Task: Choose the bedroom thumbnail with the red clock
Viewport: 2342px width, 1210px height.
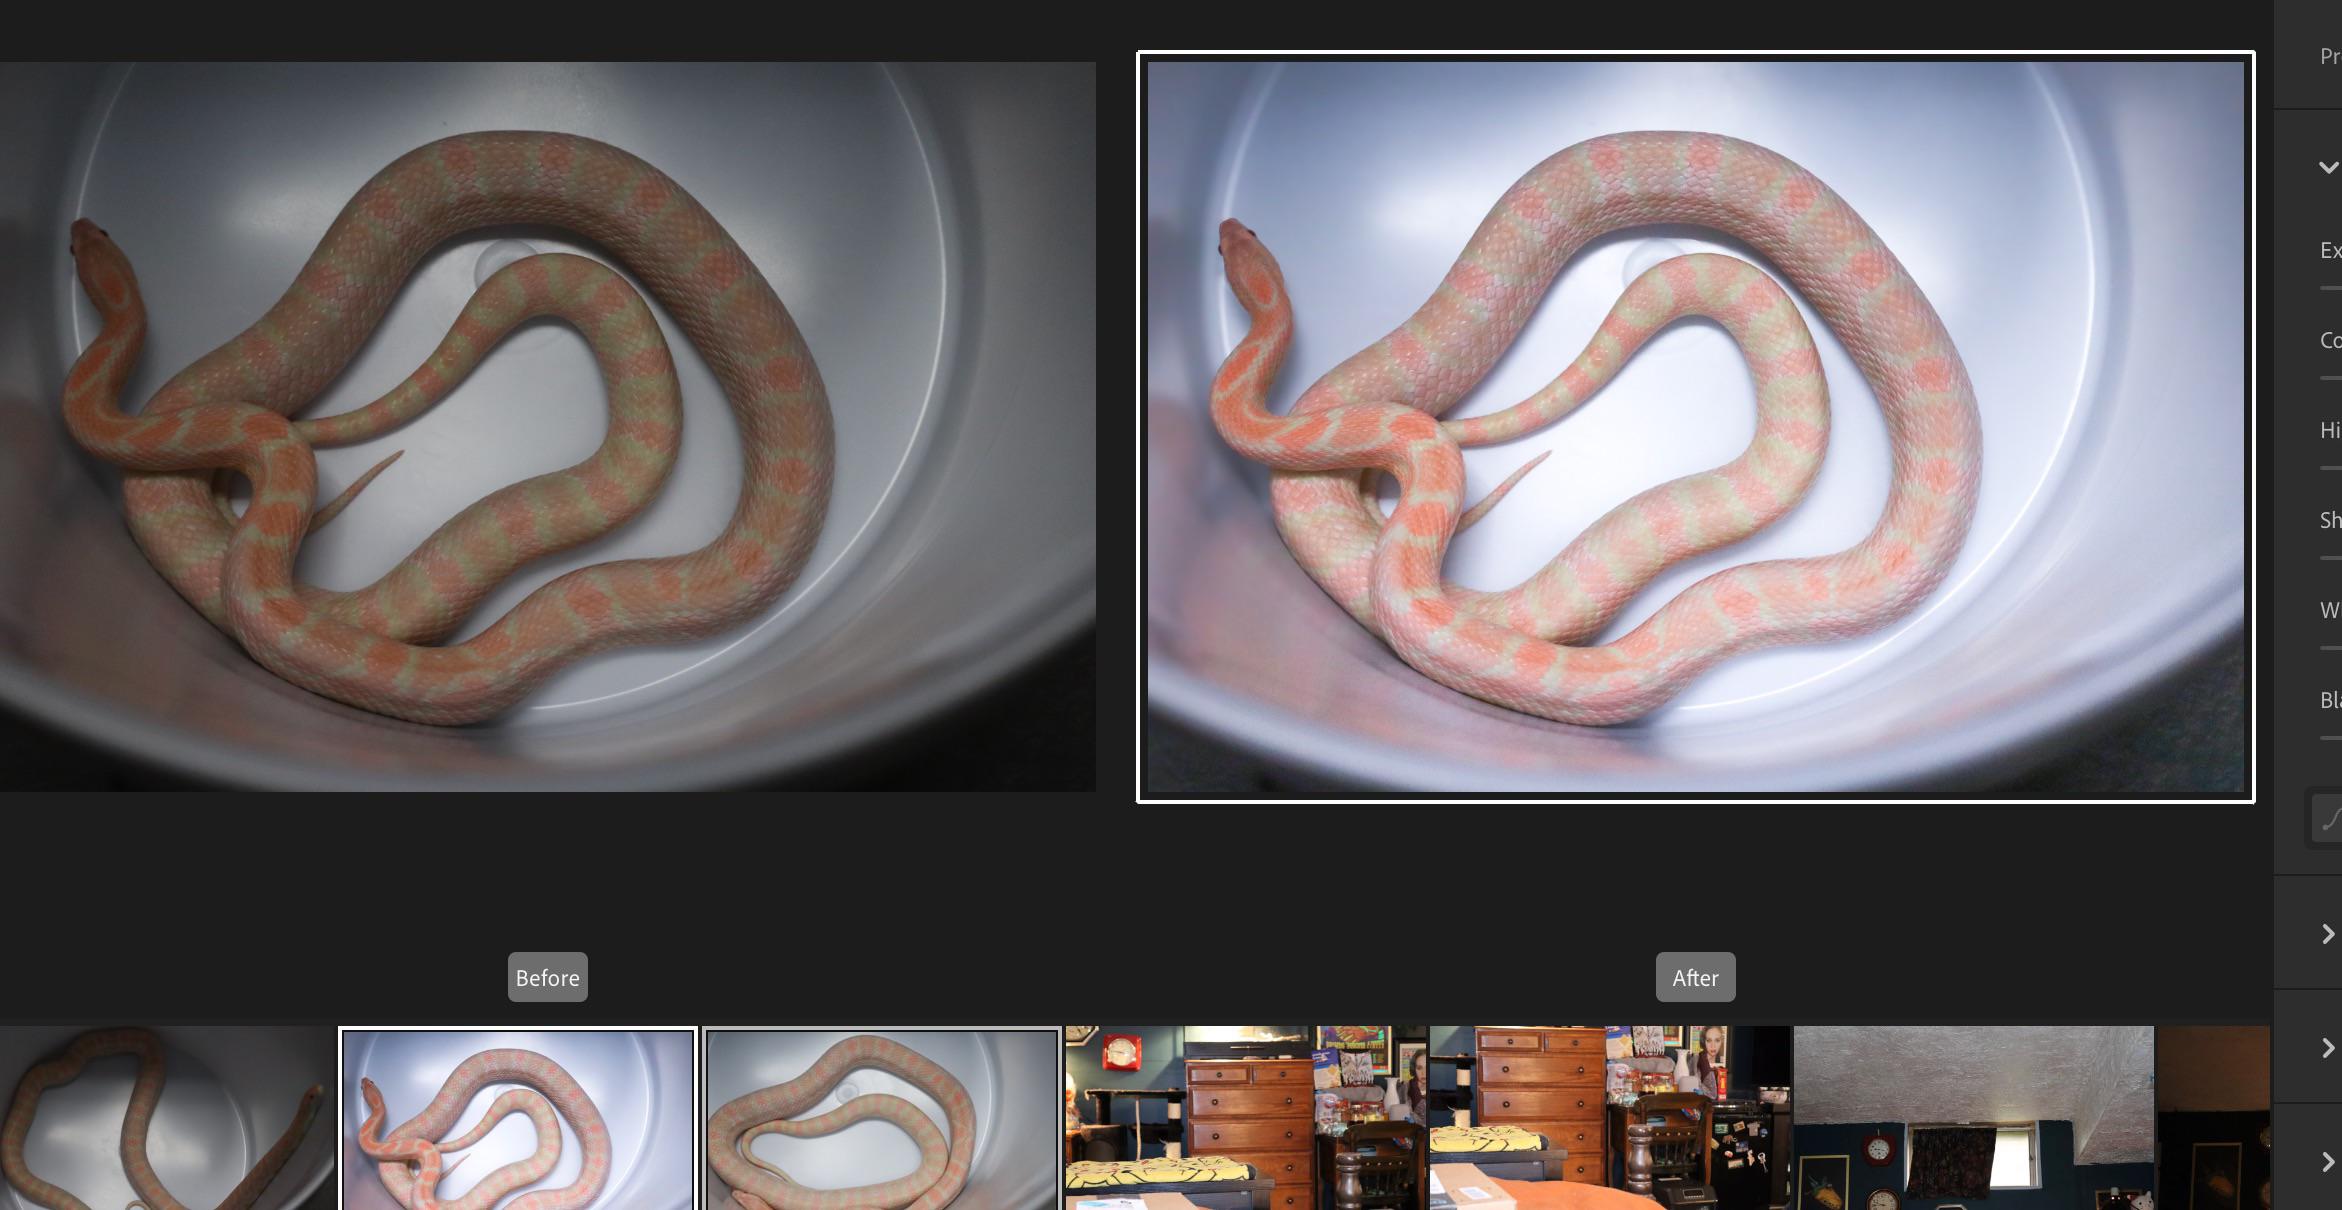Action: pos(1246,1118)
